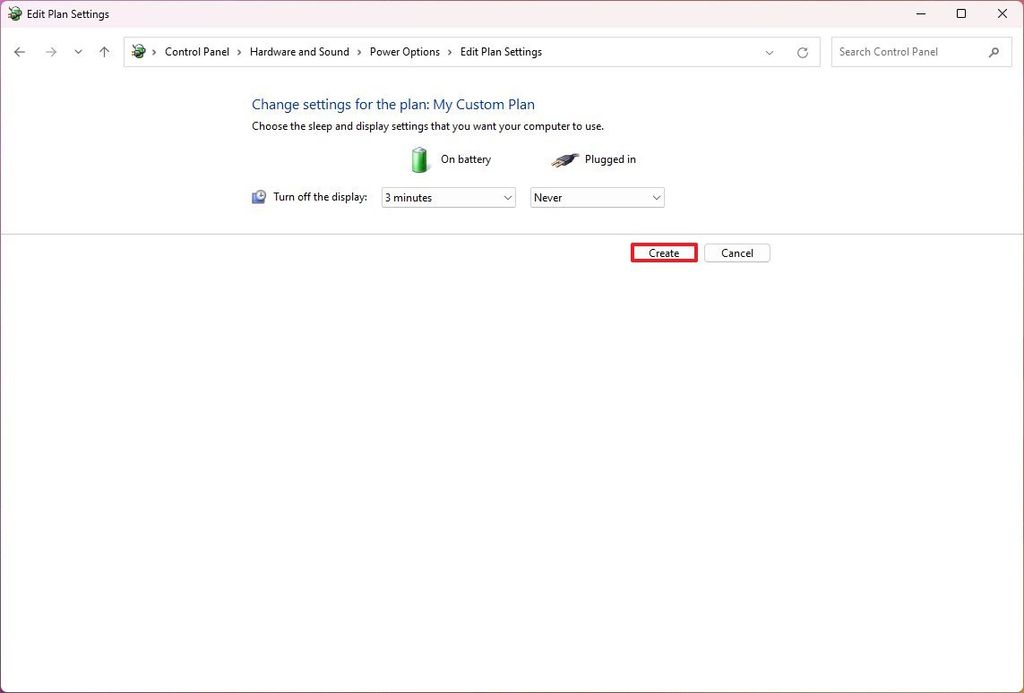Image resolution: width=1024 pixels, height=693 pixels.
Task: Click the forward navigation arrow
Action: (x=51, y=51)
